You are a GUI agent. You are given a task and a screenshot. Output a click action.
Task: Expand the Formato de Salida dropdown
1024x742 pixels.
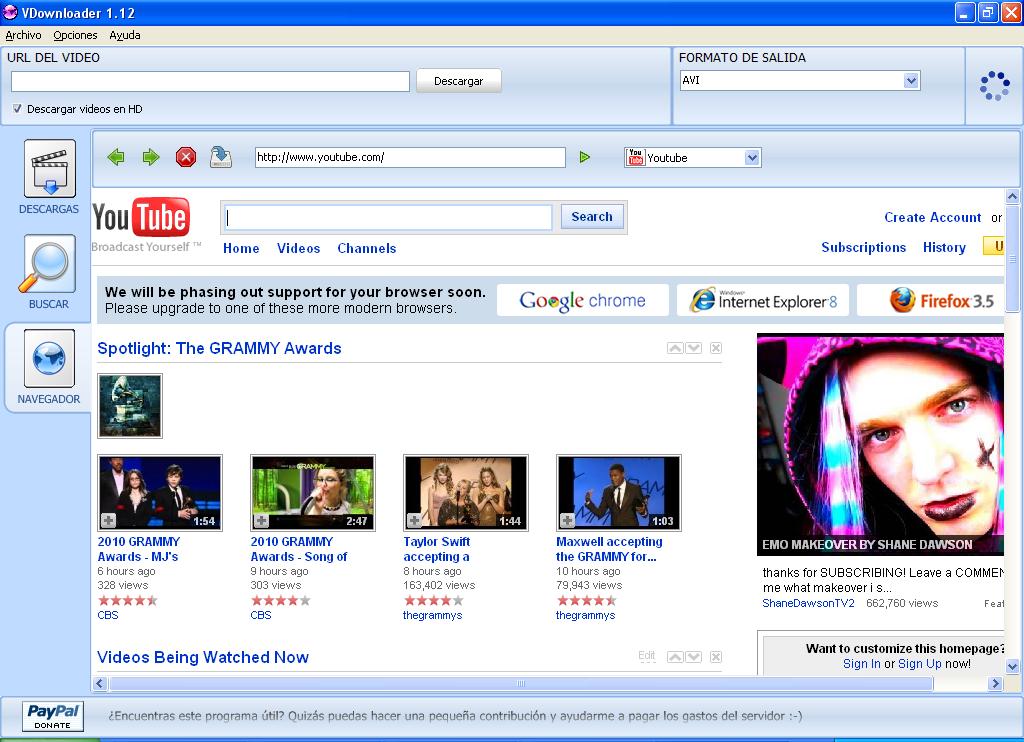[911, 80]
